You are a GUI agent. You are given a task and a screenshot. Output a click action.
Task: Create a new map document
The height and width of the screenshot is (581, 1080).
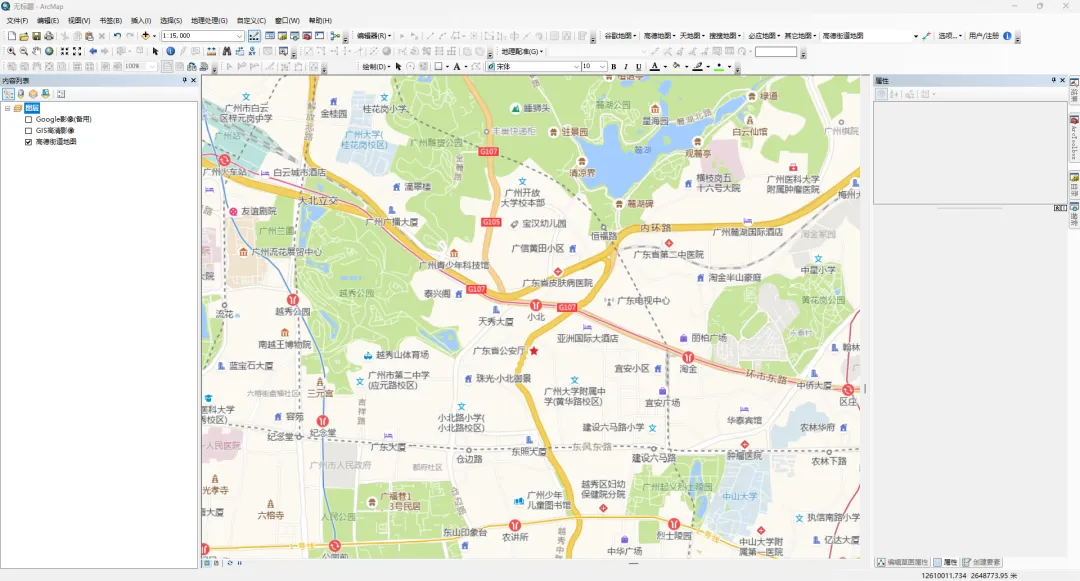[12, 36]
